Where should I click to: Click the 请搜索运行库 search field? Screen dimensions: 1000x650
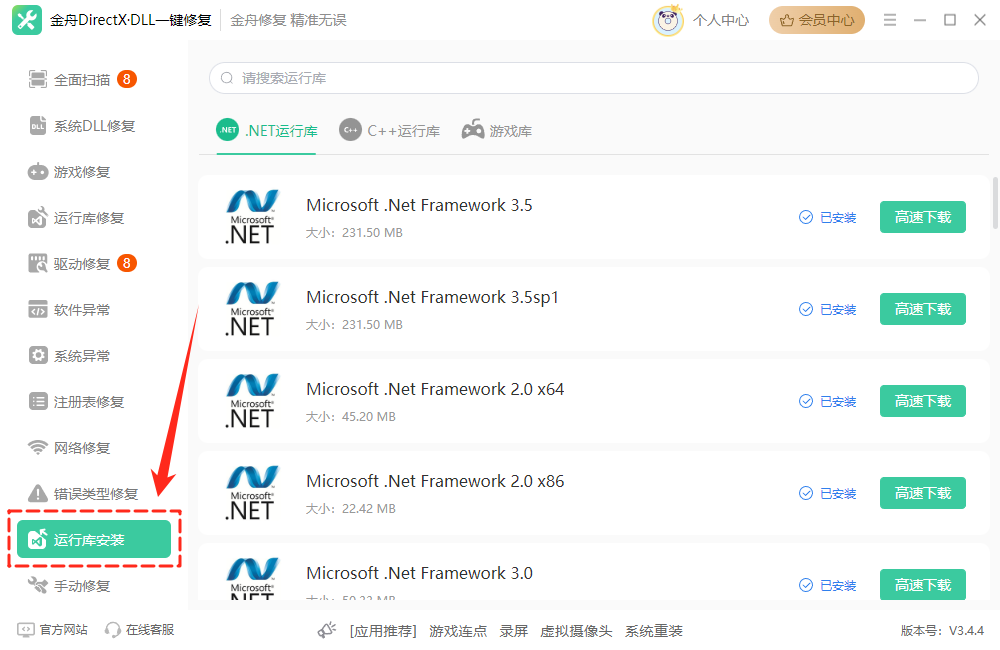[593, 78]
